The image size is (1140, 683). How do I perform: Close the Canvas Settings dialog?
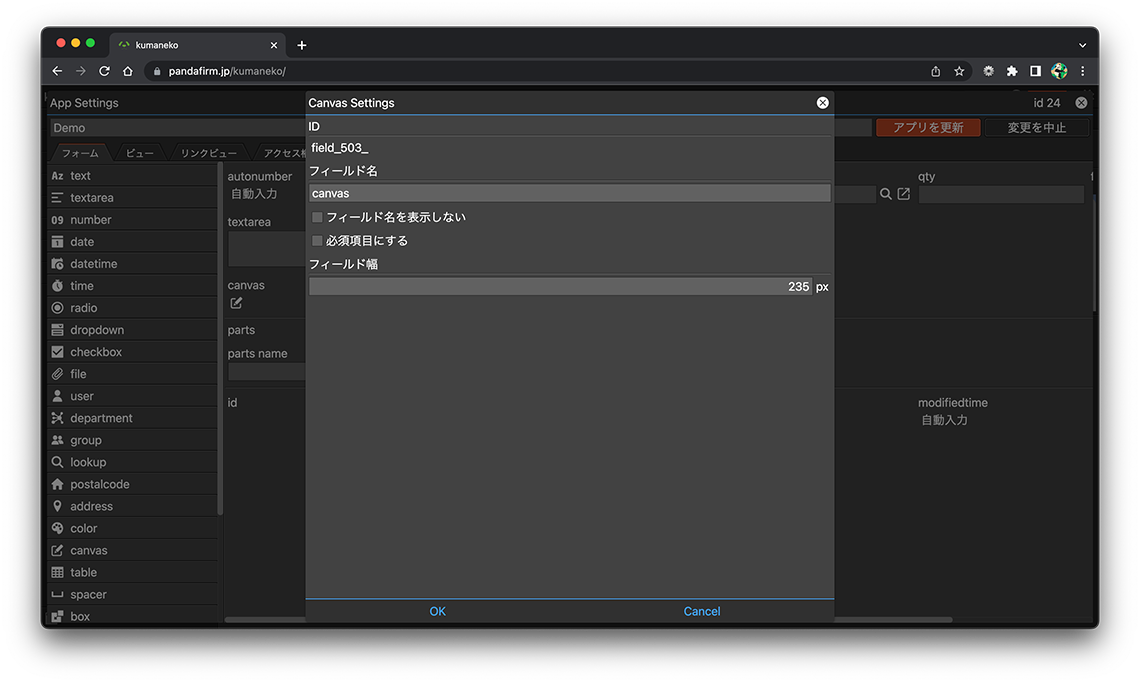[x=822, y=103]
